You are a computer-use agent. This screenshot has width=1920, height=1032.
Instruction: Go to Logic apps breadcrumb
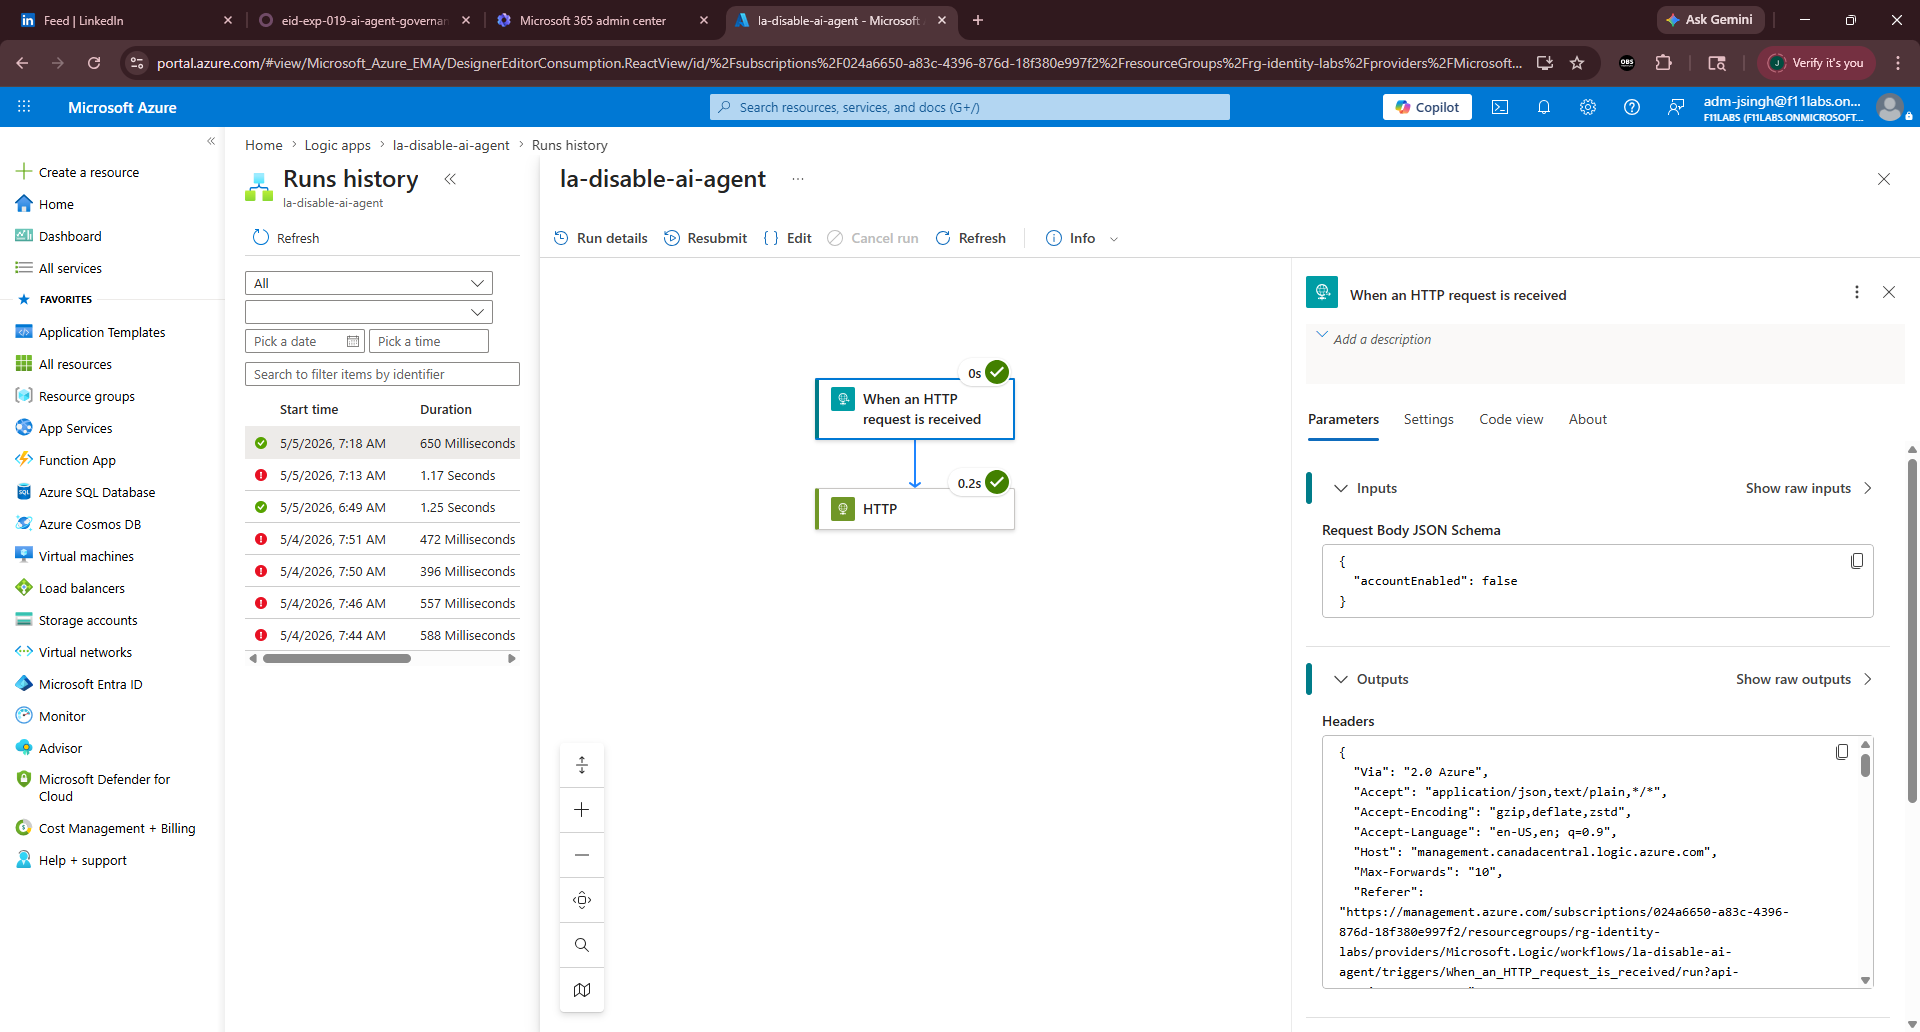337,145
